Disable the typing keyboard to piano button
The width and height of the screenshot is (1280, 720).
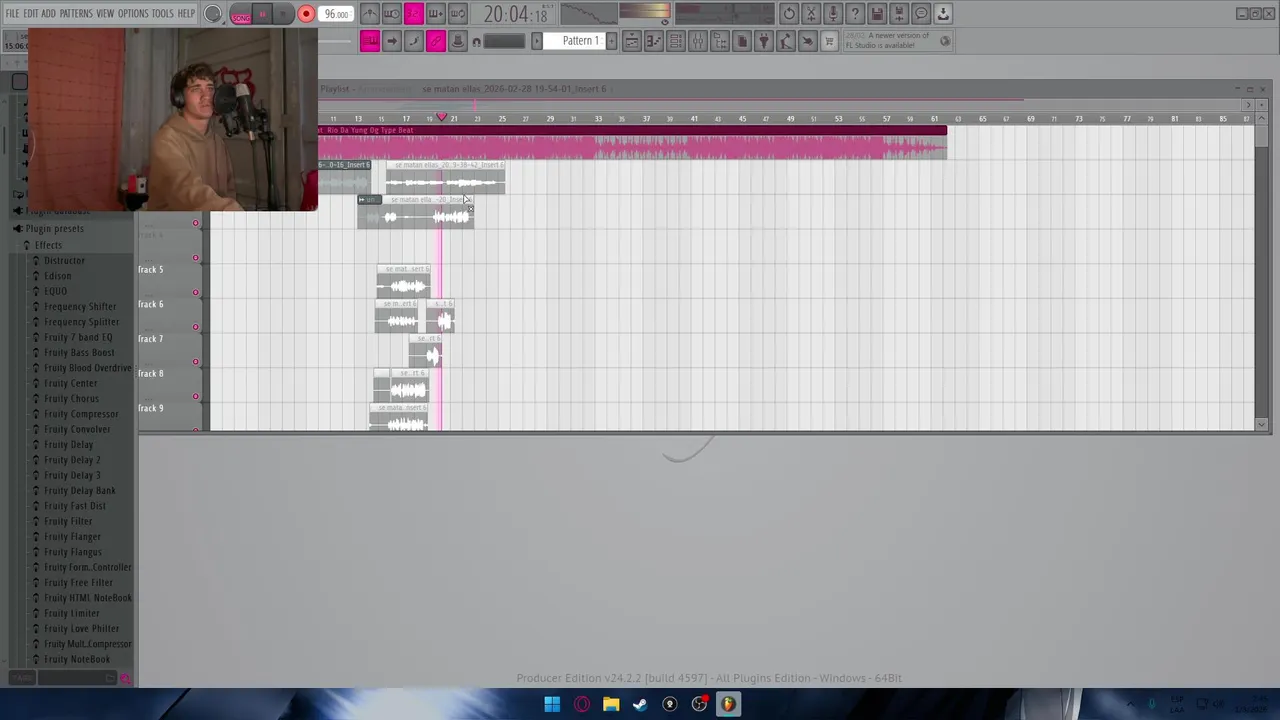pos(370,41)
